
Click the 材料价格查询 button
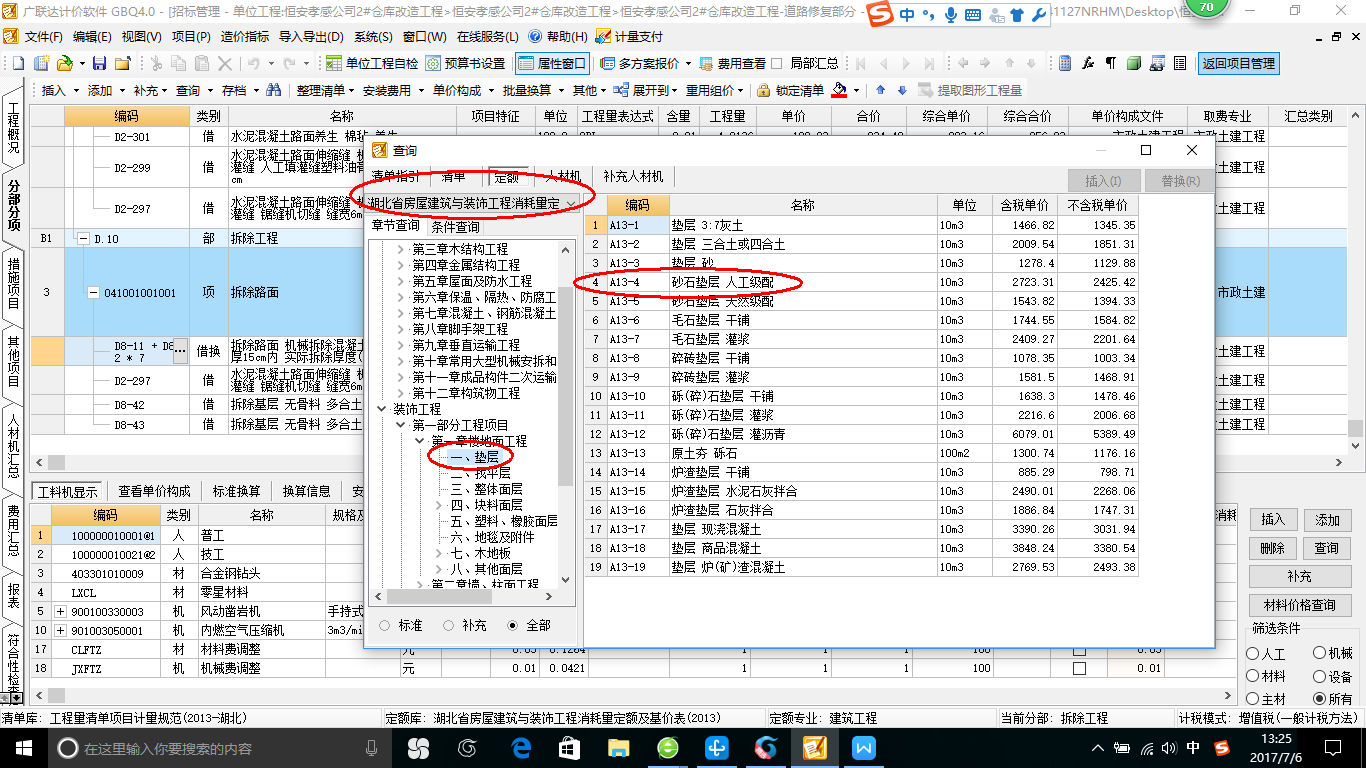click(x=1299, y=605)
